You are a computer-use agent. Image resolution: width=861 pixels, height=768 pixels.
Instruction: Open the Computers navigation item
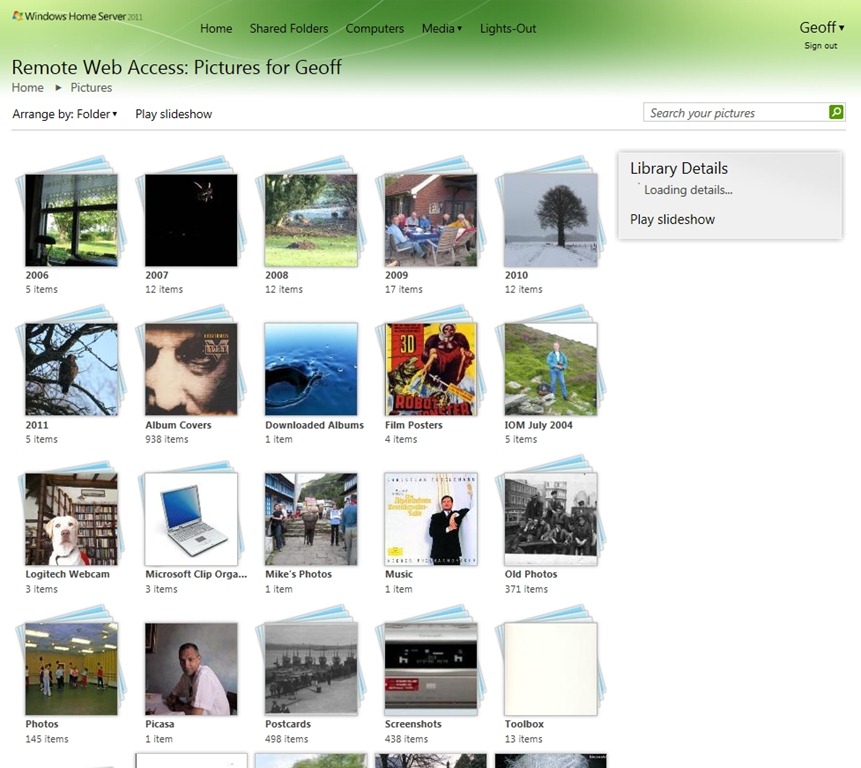click(375, 29)
